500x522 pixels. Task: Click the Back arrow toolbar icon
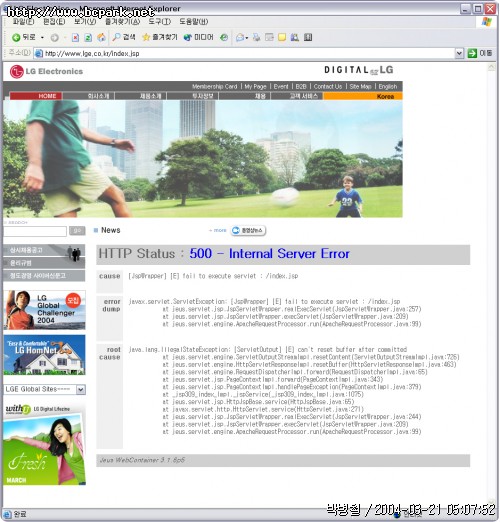point(16,37)
